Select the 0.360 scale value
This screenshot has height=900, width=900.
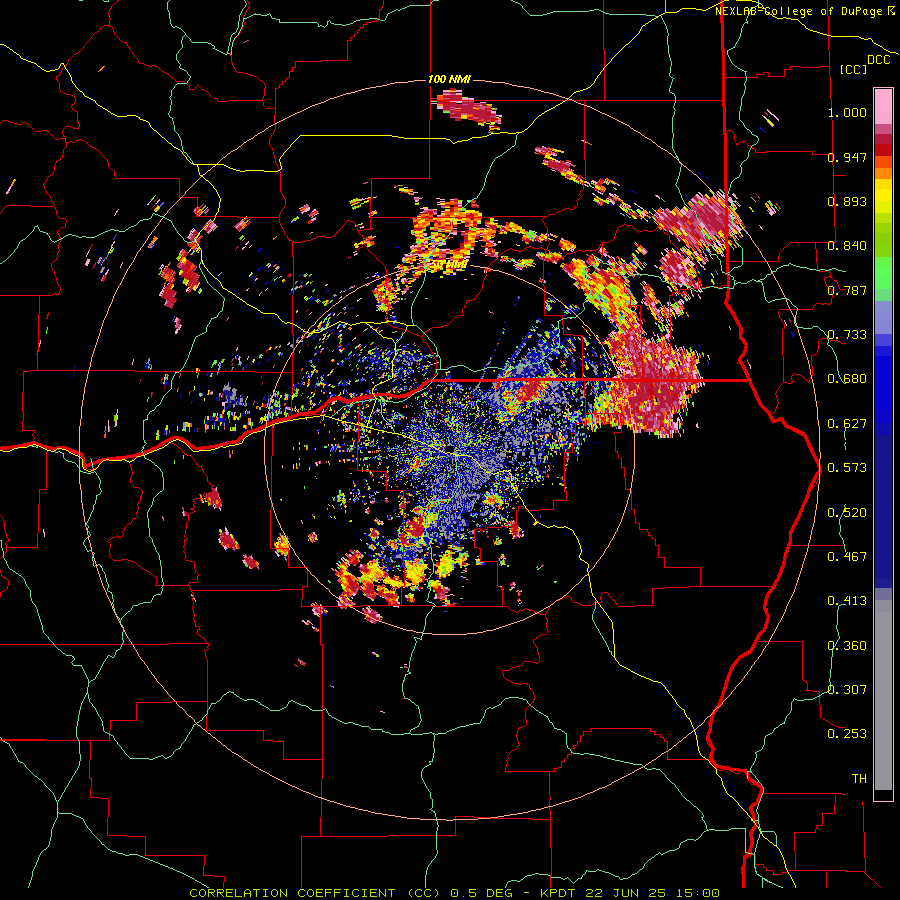[847, 646]
